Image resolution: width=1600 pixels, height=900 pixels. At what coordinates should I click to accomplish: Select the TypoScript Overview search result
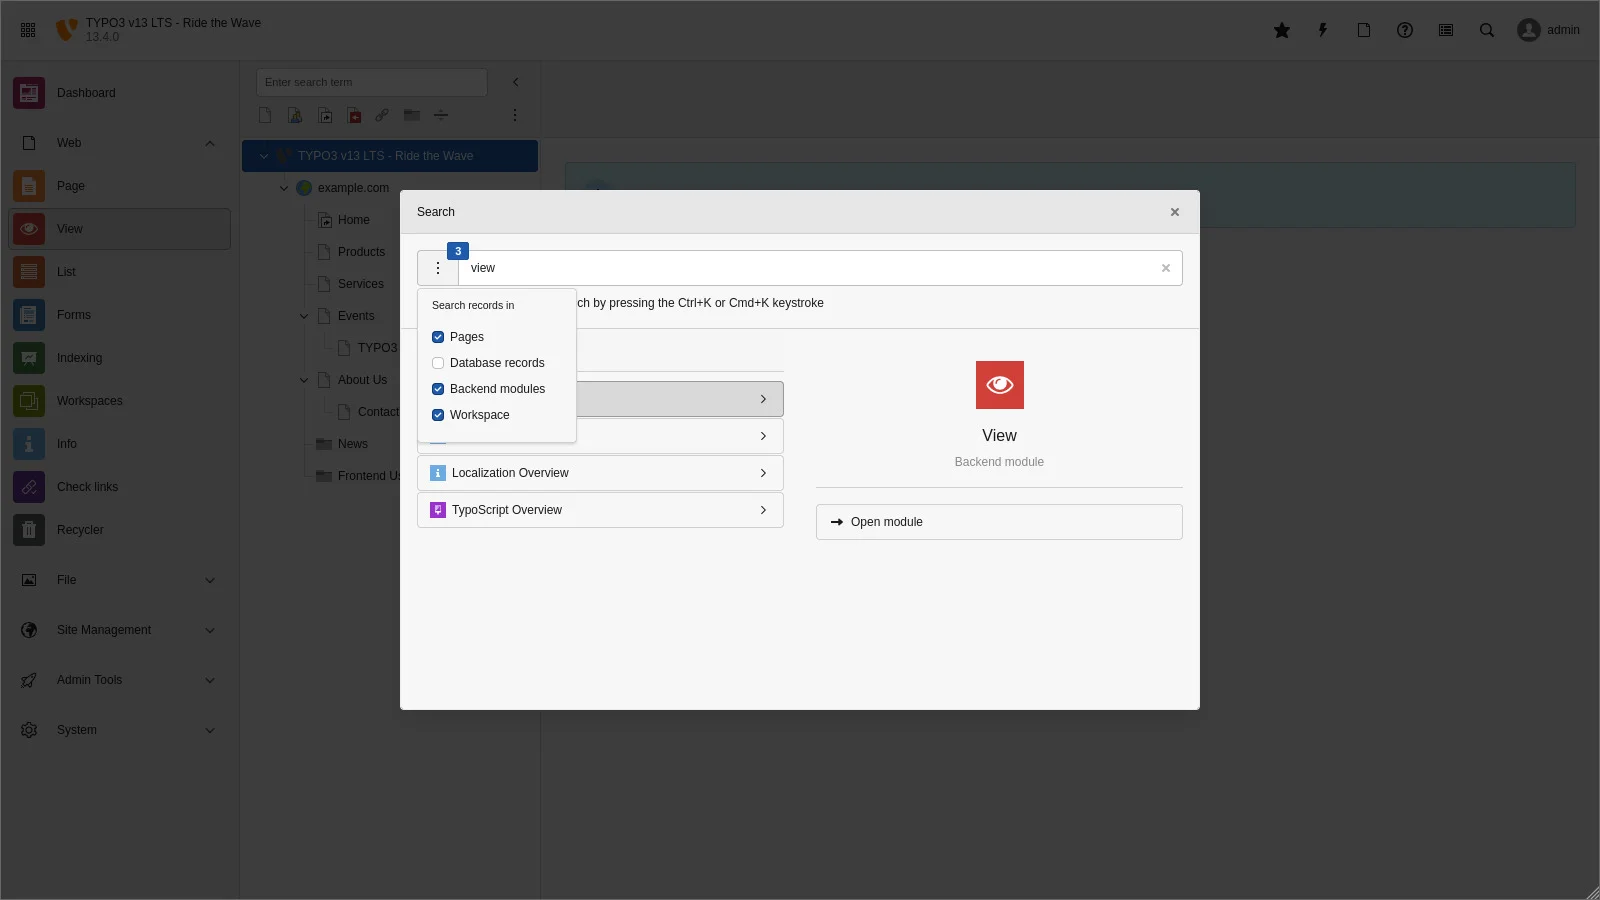pyautogui.click(x=600, y=510)
